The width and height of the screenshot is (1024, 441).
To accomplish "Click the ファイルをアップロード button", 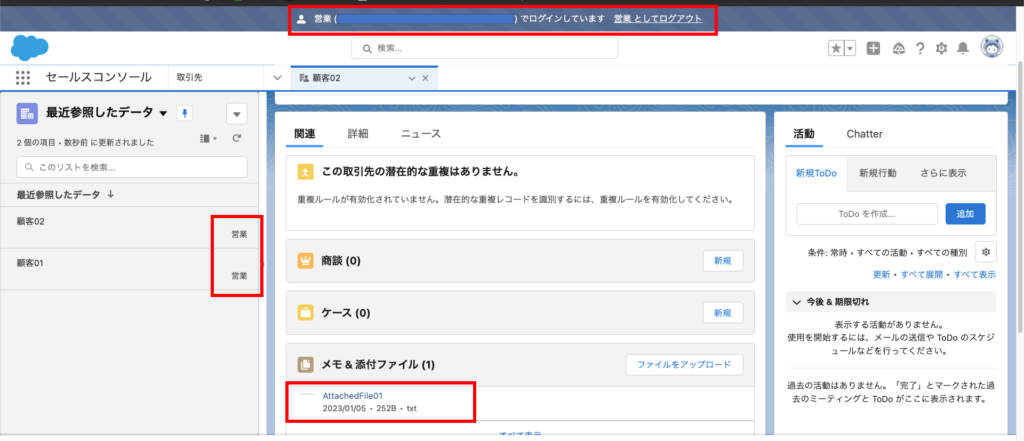I will tap(684, 365).
